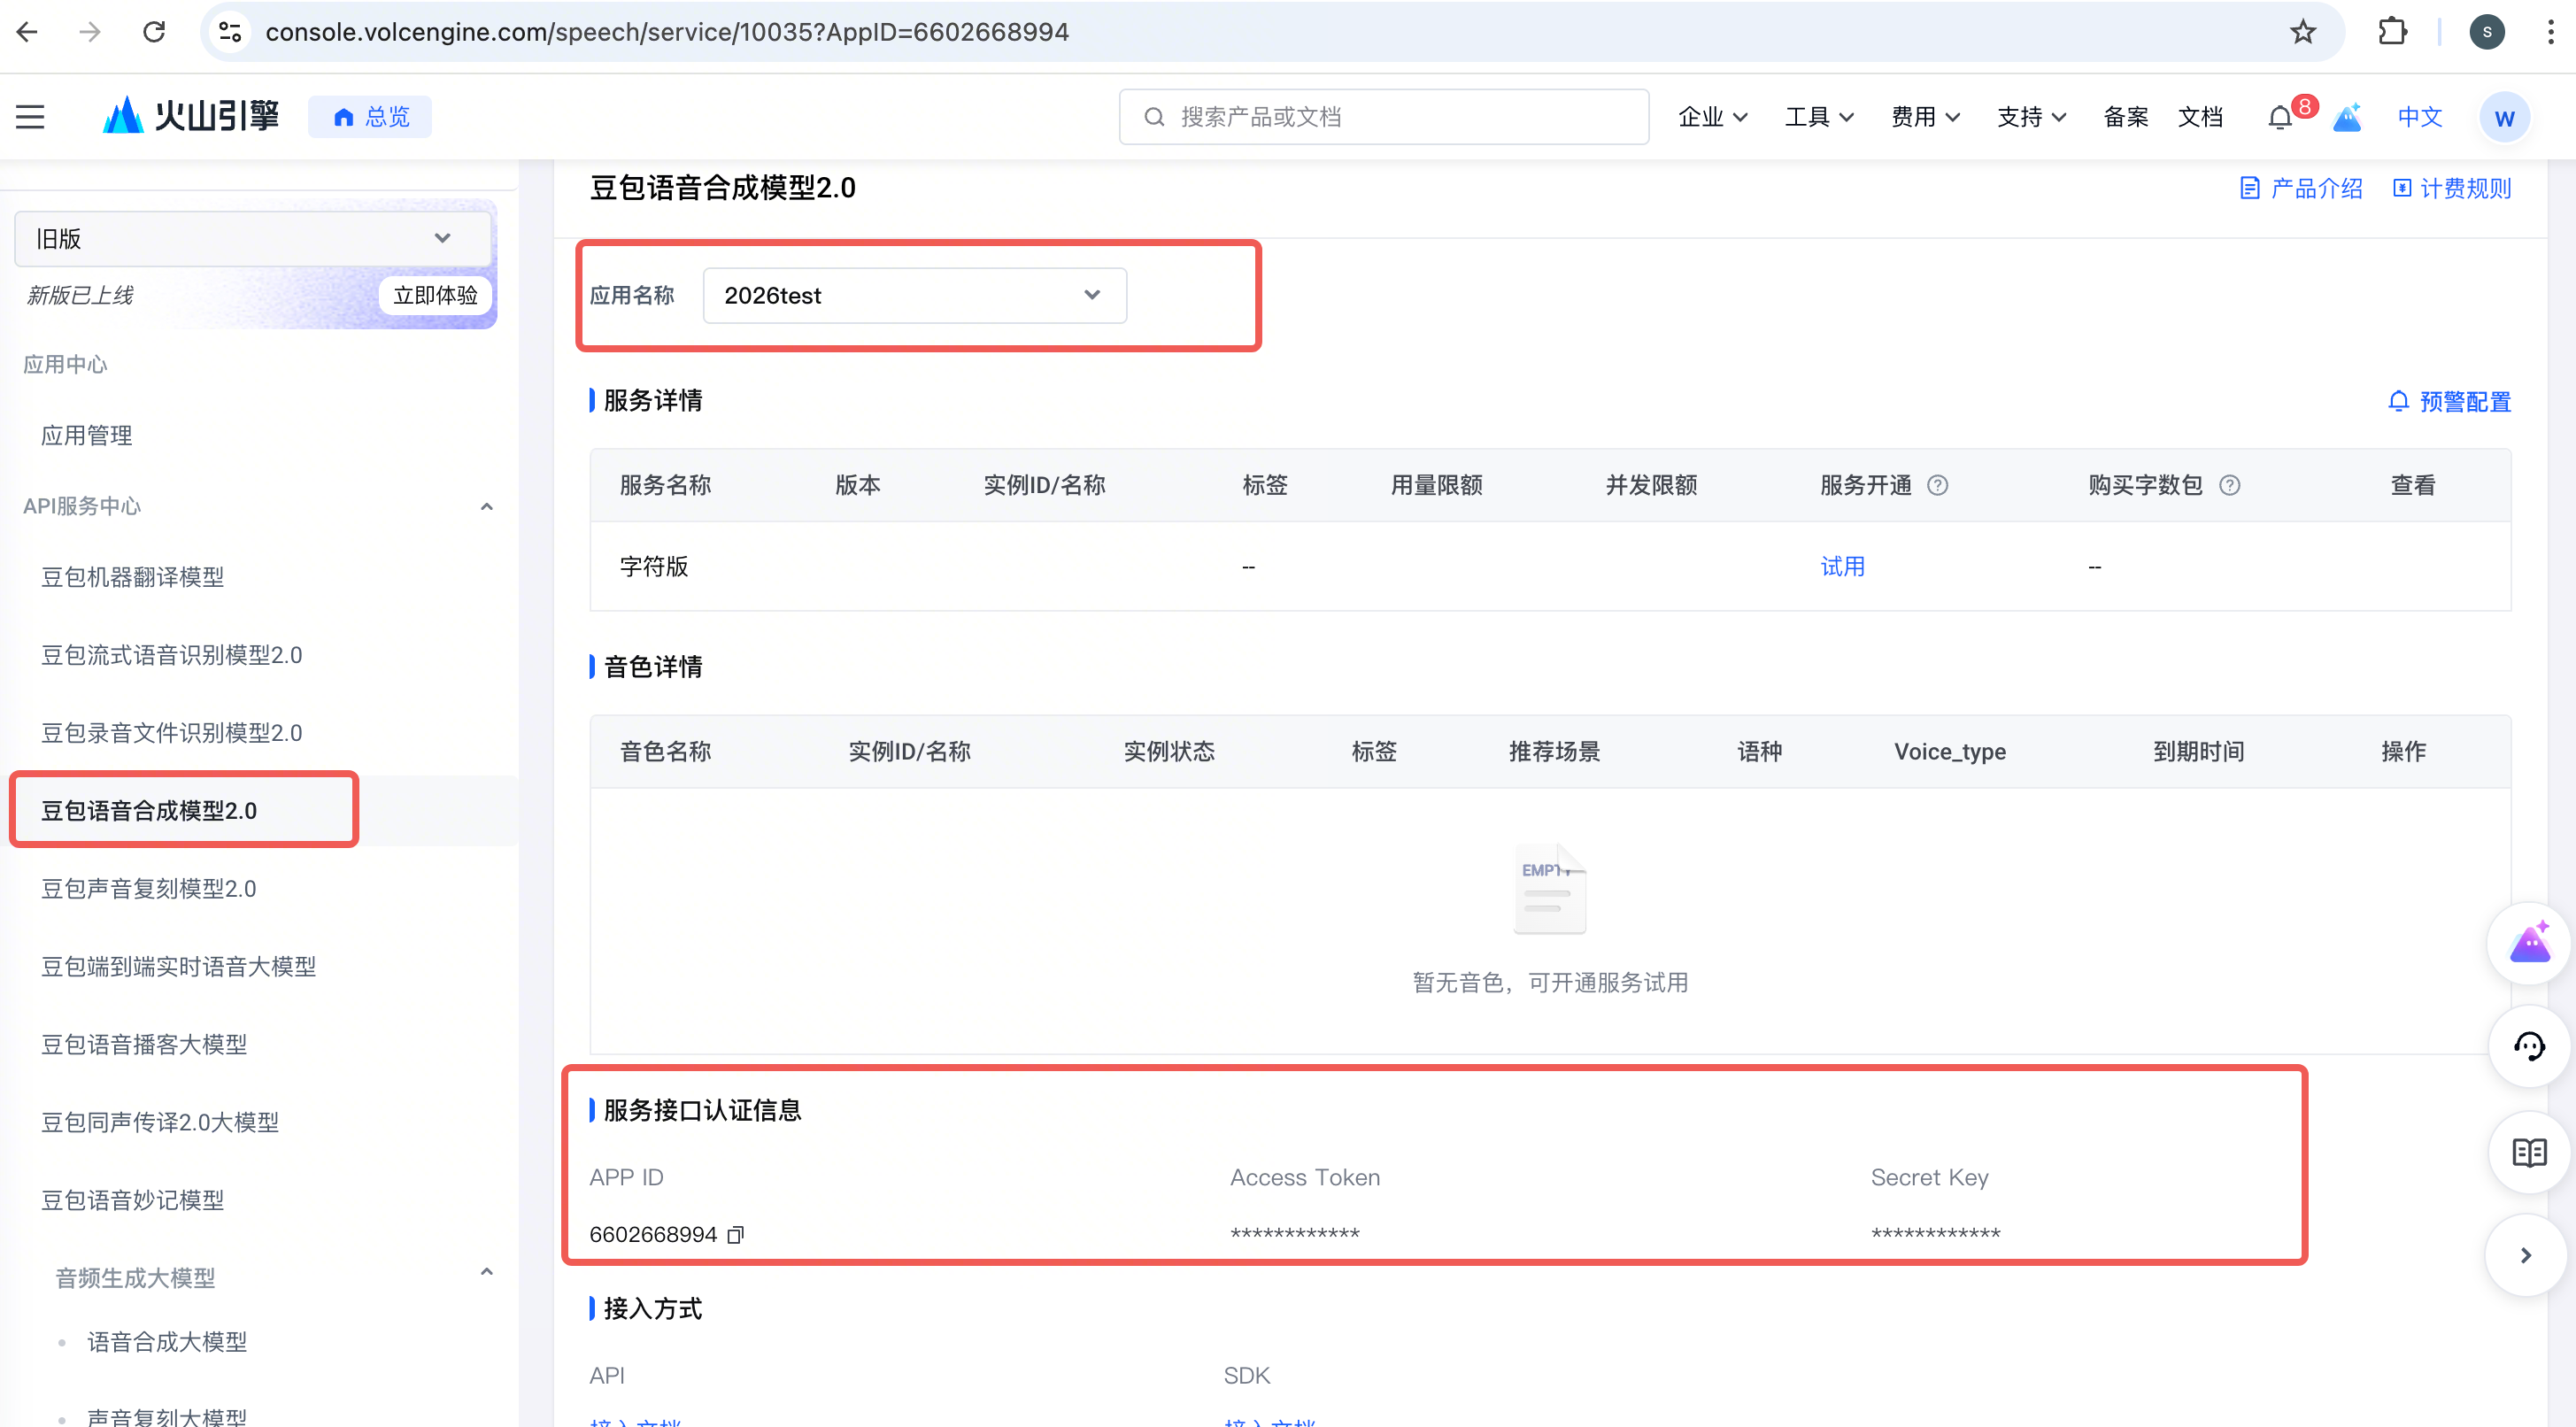Viewport: 2576px width, 1427px height.
Task: Open the AI assistant icon in header
Action: (x=2347, y=117)
